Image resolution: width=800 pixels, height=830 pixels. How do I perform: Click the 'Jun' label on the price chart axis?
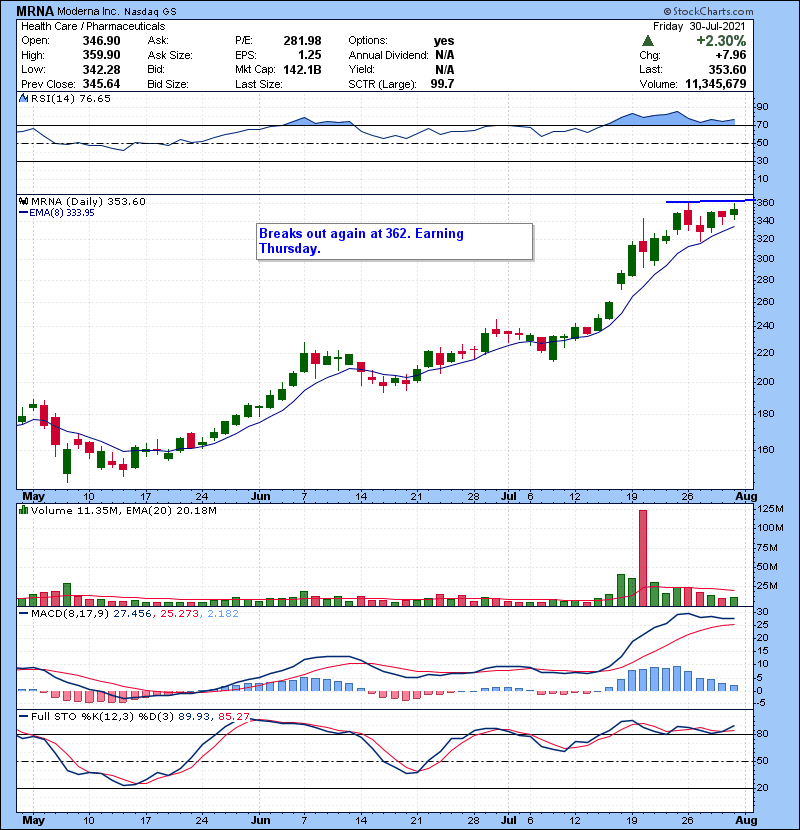(260, 497)
